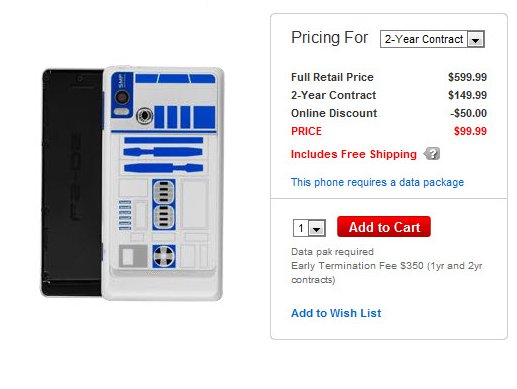Image resolution: width=517 pixels, height=389 pixels.
Task: Click the quantity selector's down arrow
Action: click(x=317, y=228)
